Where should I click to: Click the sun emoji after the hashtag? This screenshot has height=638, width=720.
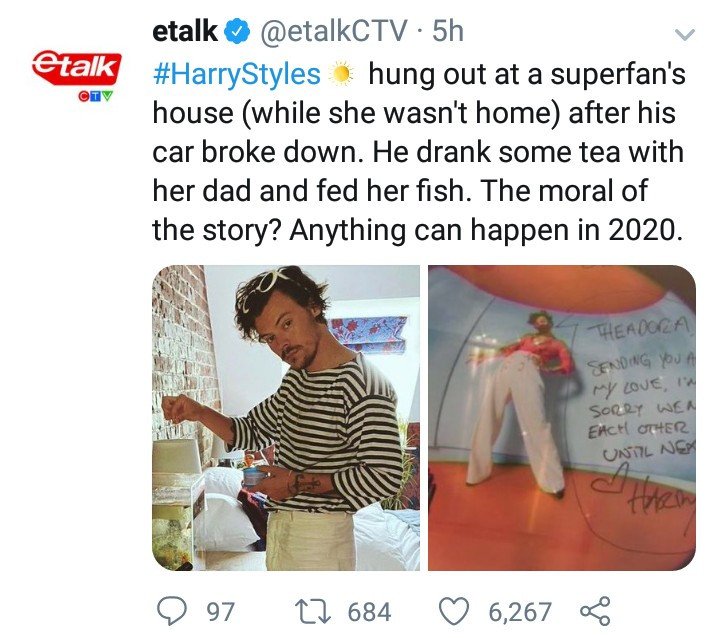(x=340, y=74)
